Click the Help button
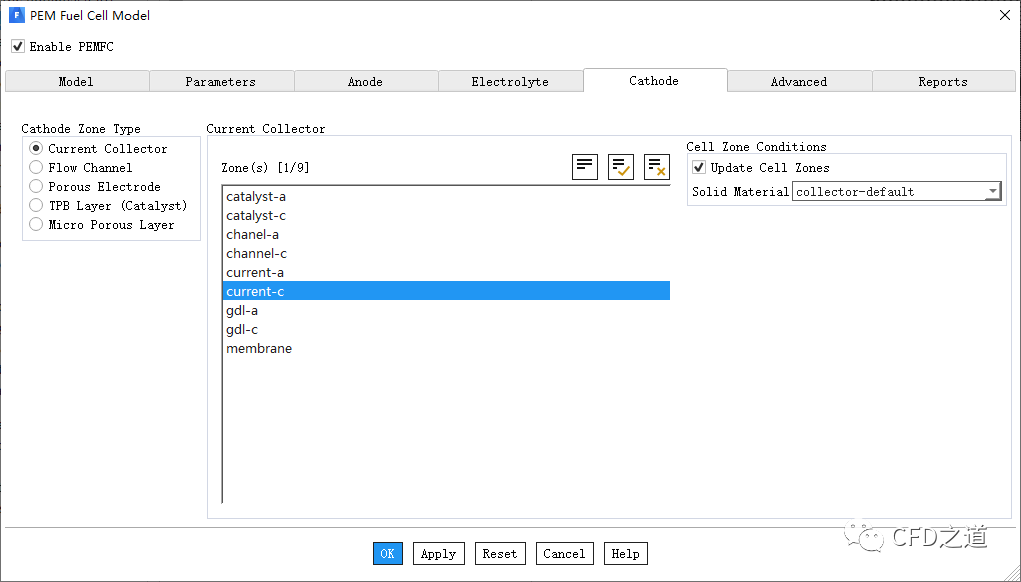 point(625,554)
